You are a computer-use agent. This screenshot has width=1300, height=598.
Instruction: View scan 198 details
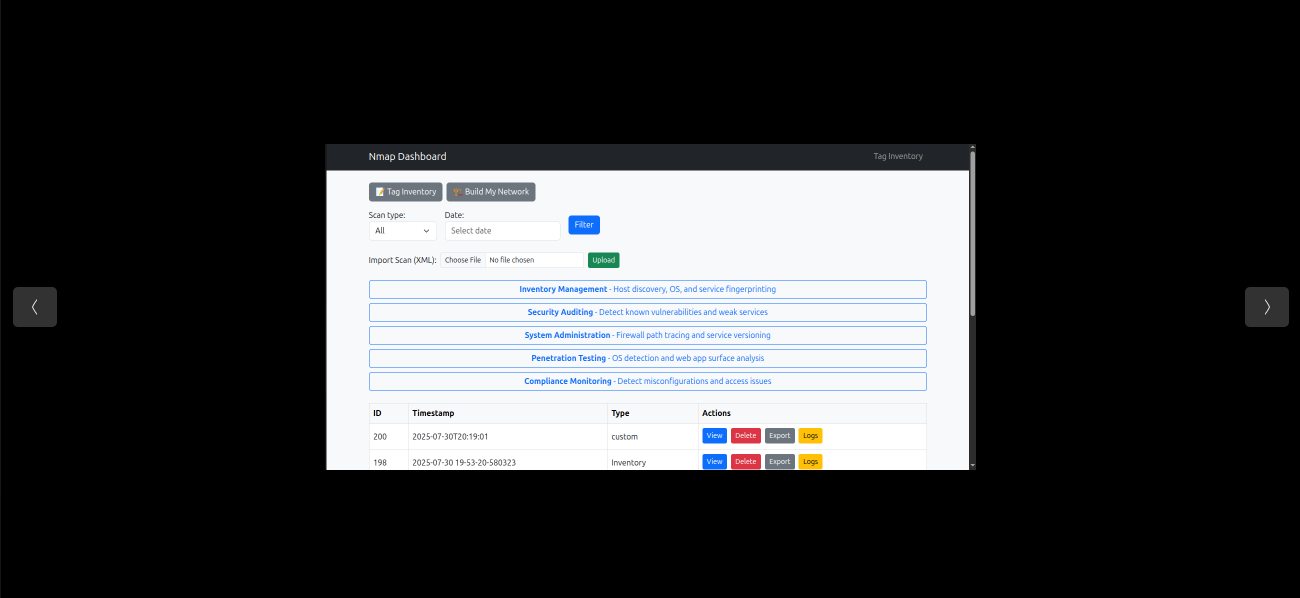(x=714, y=462)
